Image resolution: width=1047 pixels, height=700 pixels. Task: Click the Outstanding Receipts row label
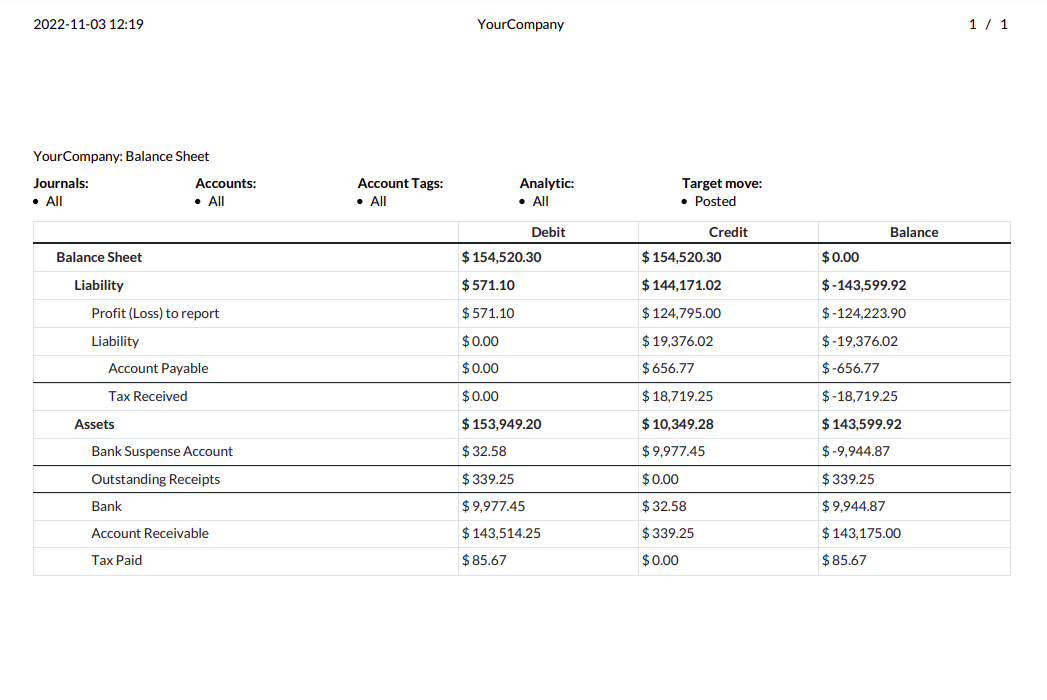(x=156, y=479)
